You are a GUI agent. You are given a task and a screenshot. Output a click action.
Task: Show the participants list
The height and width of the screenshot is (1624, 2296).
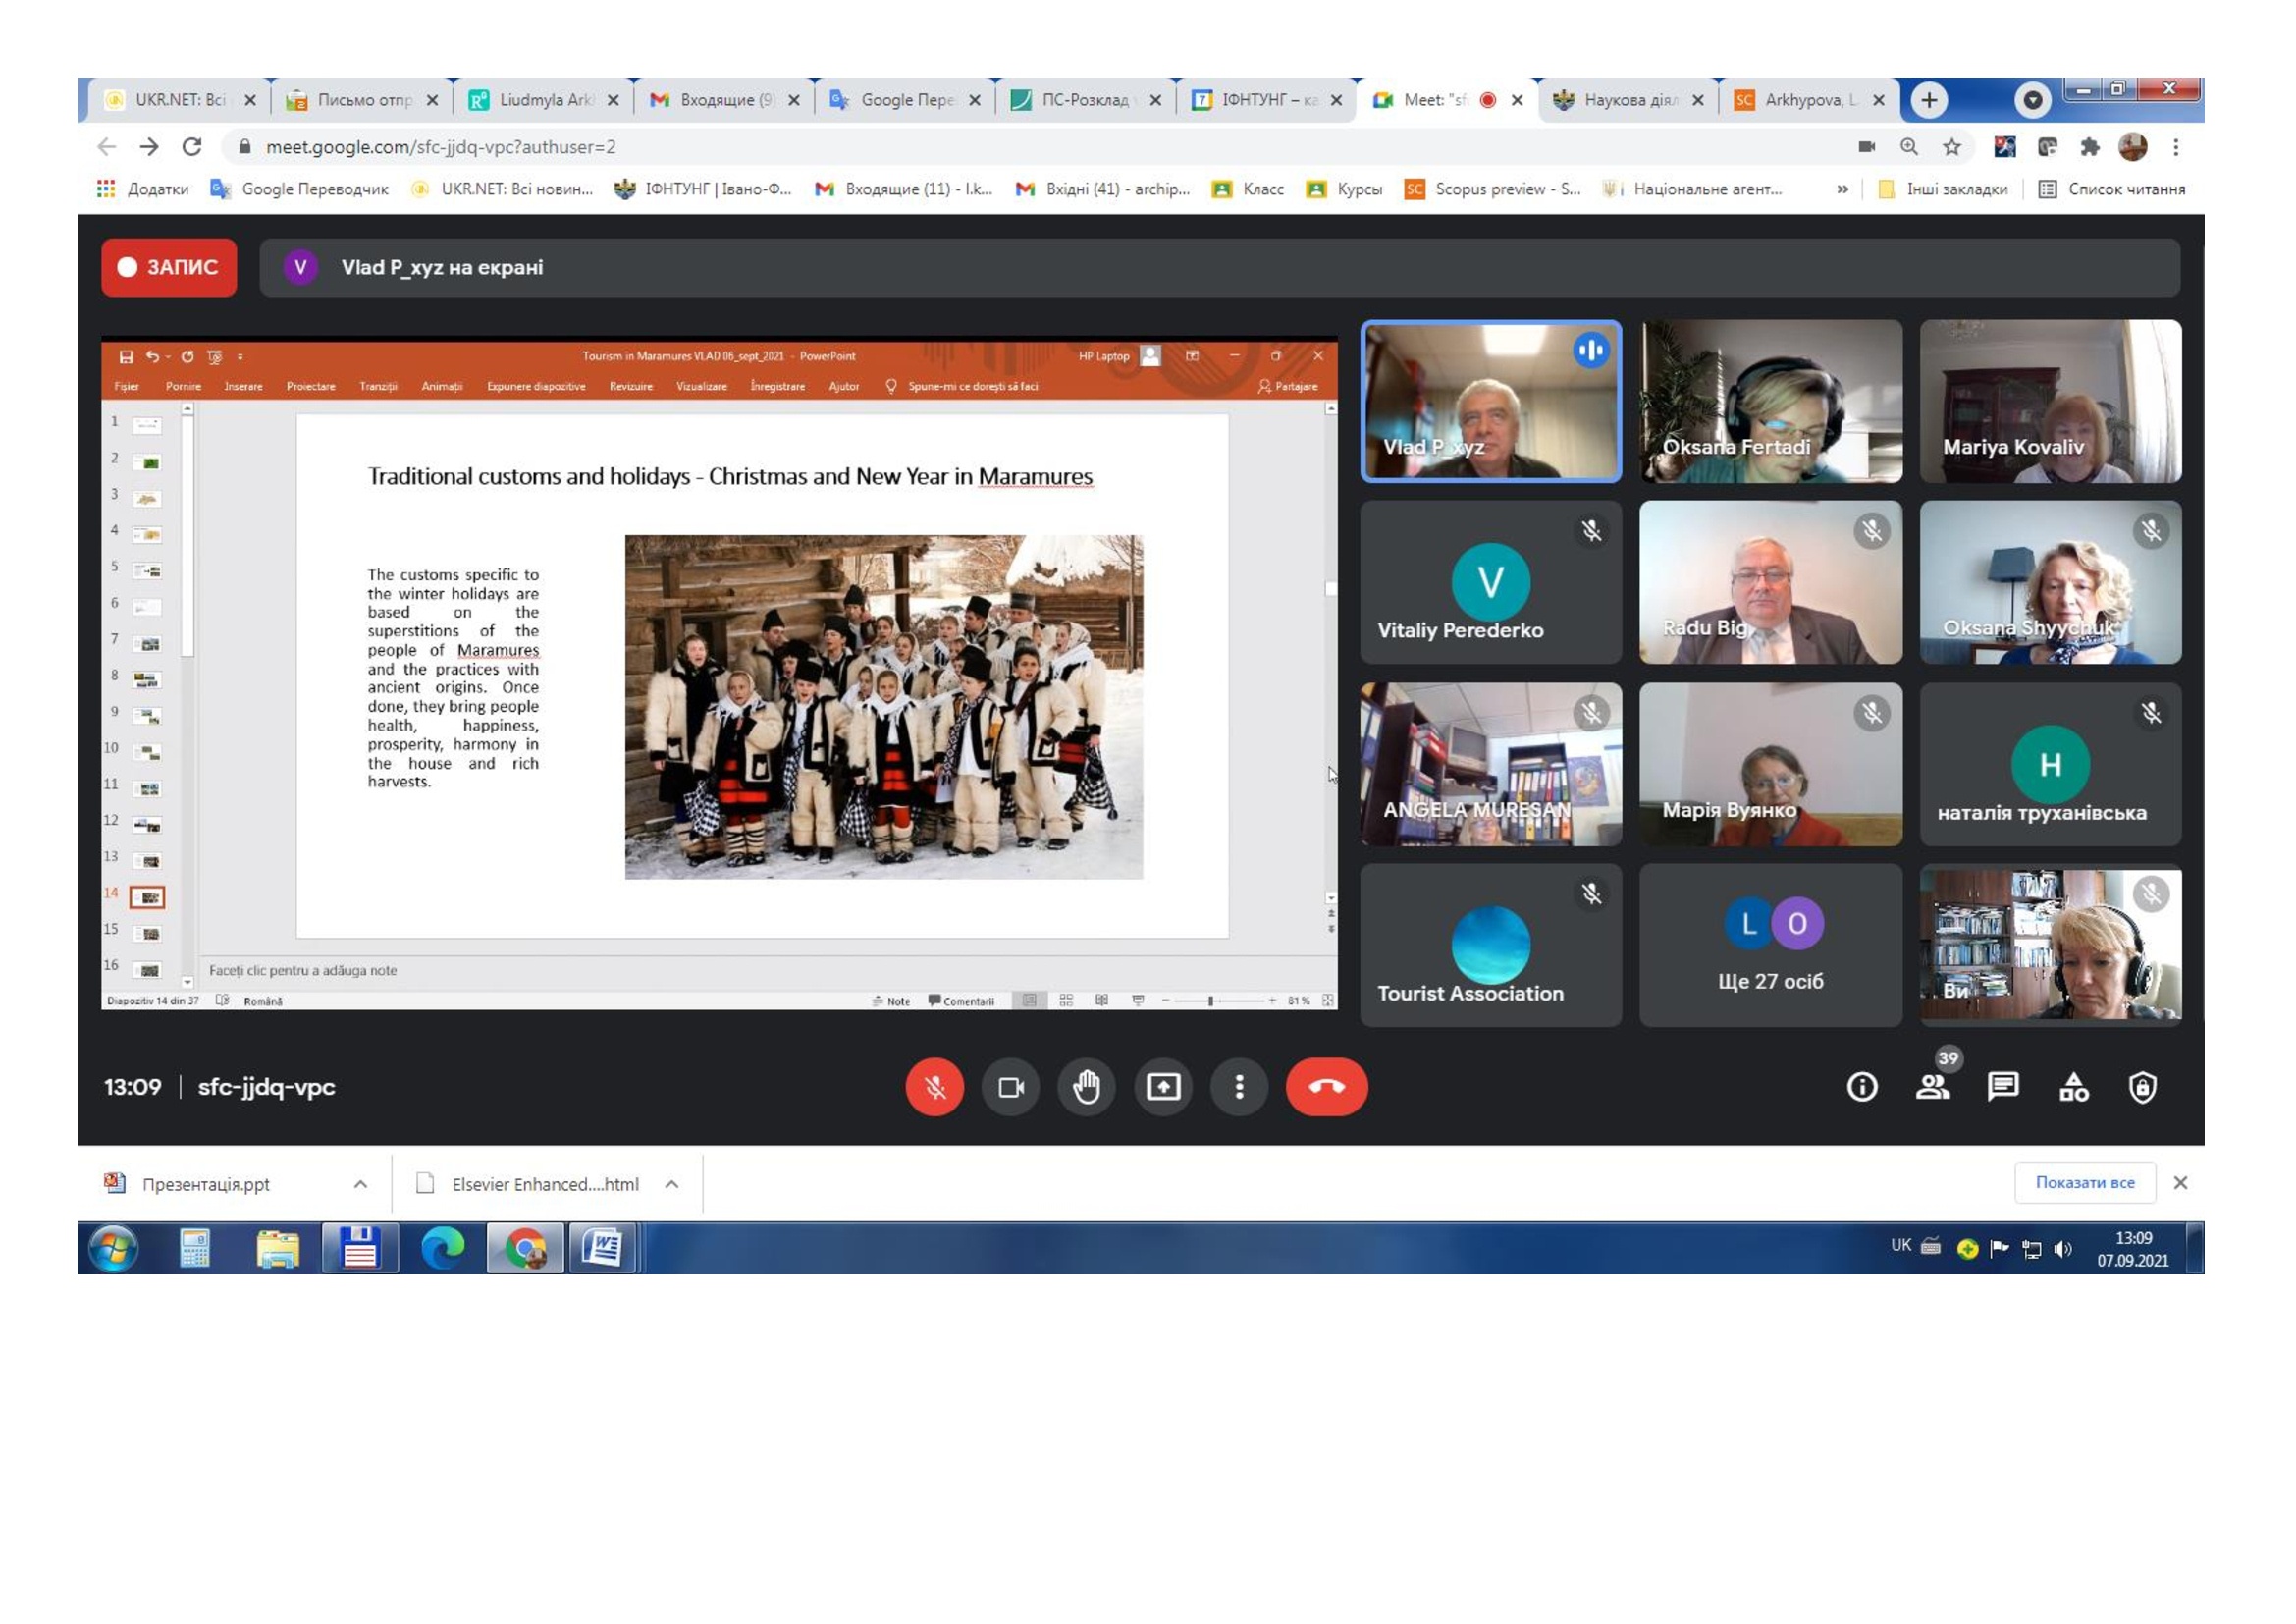1932,1087
